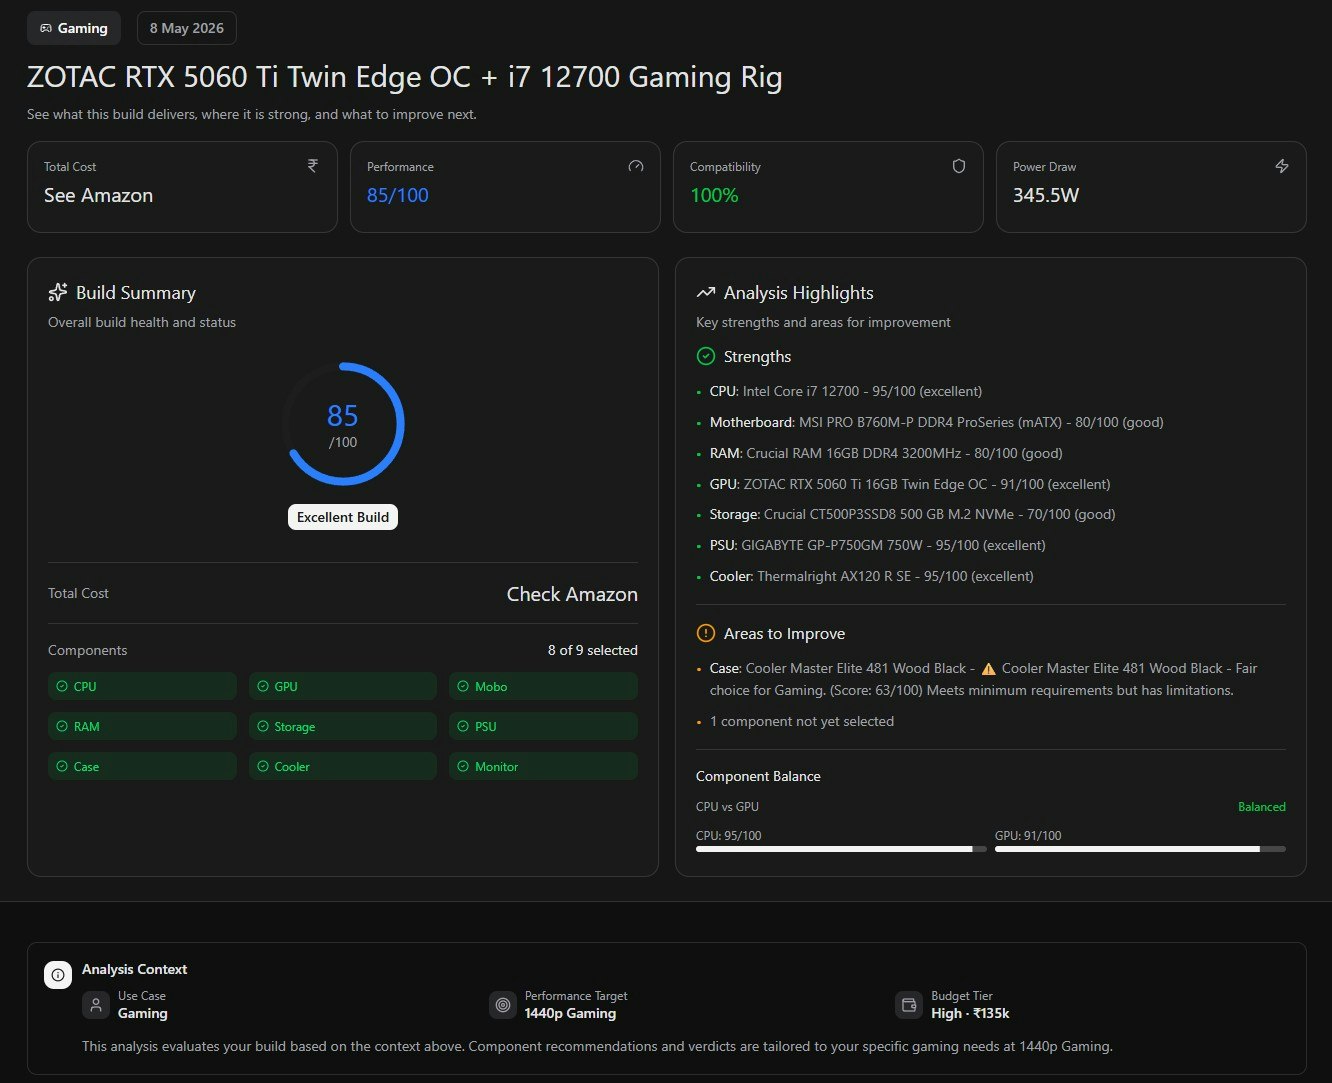The width and height of the screenshot is (1332, 1083).
Task: Click the '8 of 9 selected' counter
Action: tap(593, 650)
